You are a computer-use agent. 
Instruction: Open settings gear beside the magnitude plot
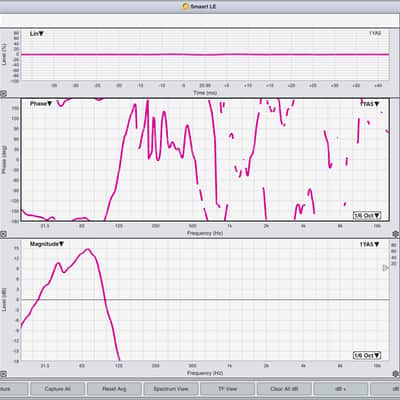(396, 374)
